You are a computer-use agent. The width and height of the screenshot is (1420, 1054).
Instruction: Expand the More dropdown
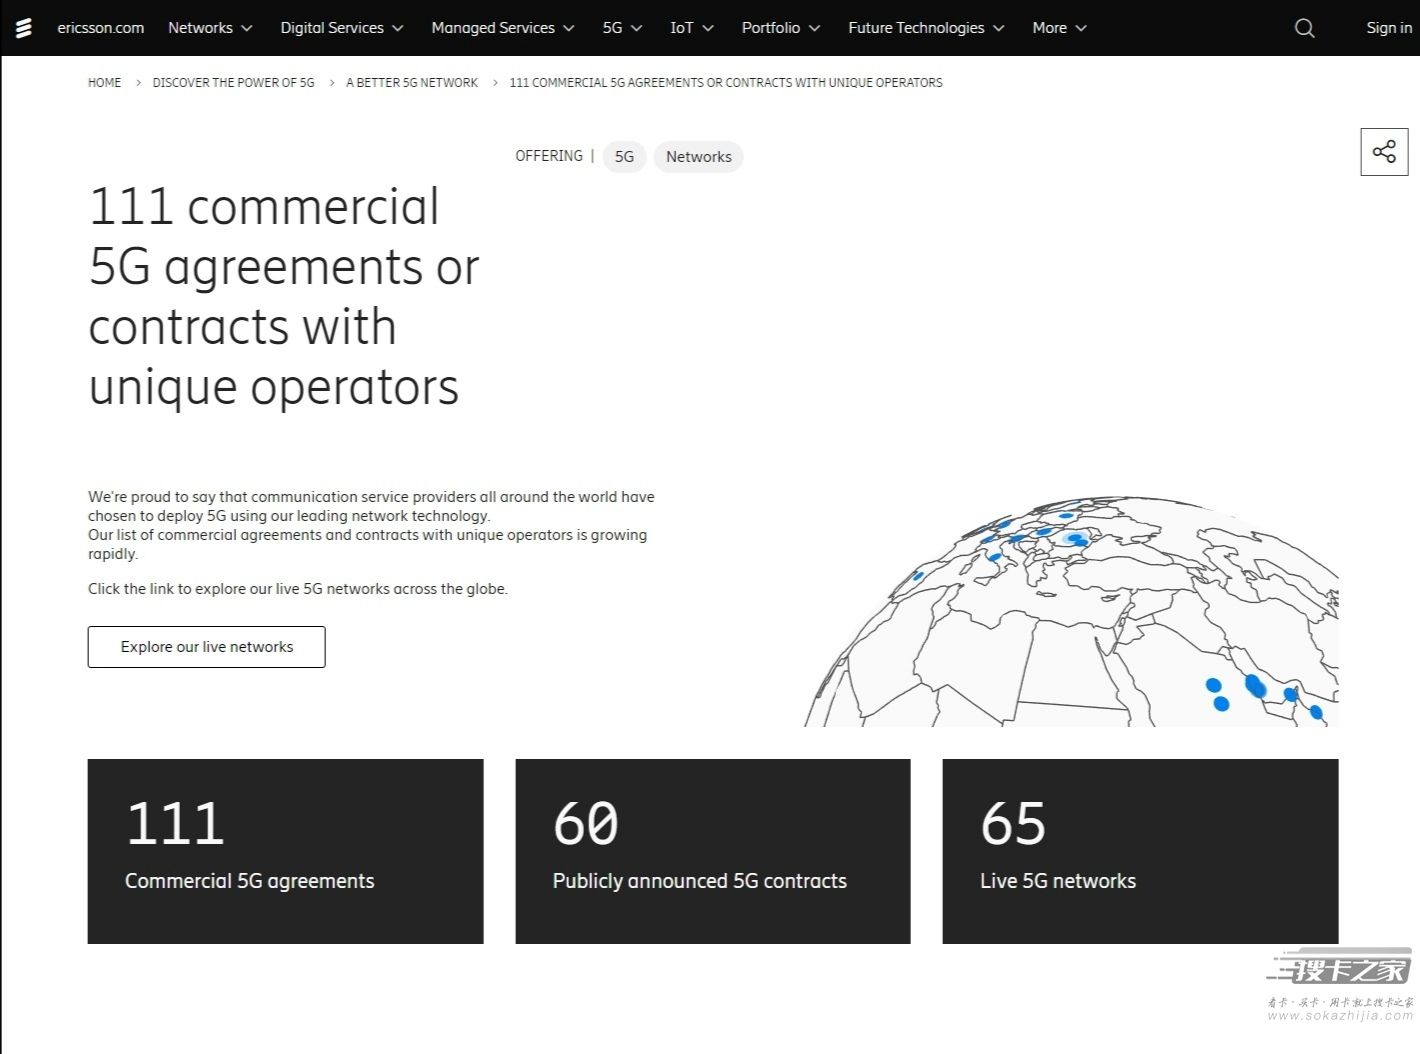1059,28
